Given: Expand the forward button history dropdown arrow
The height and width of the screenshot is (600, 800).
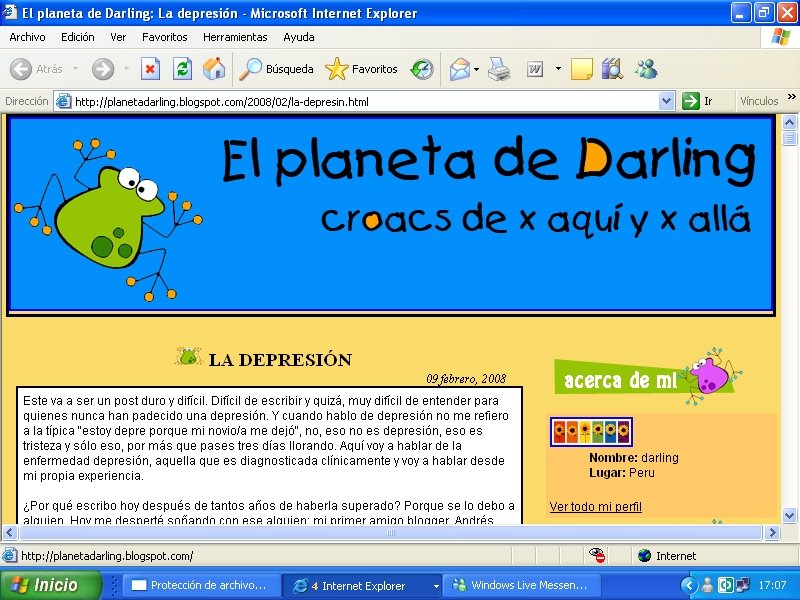Looking at the screenshot, I should pos(126,69).
